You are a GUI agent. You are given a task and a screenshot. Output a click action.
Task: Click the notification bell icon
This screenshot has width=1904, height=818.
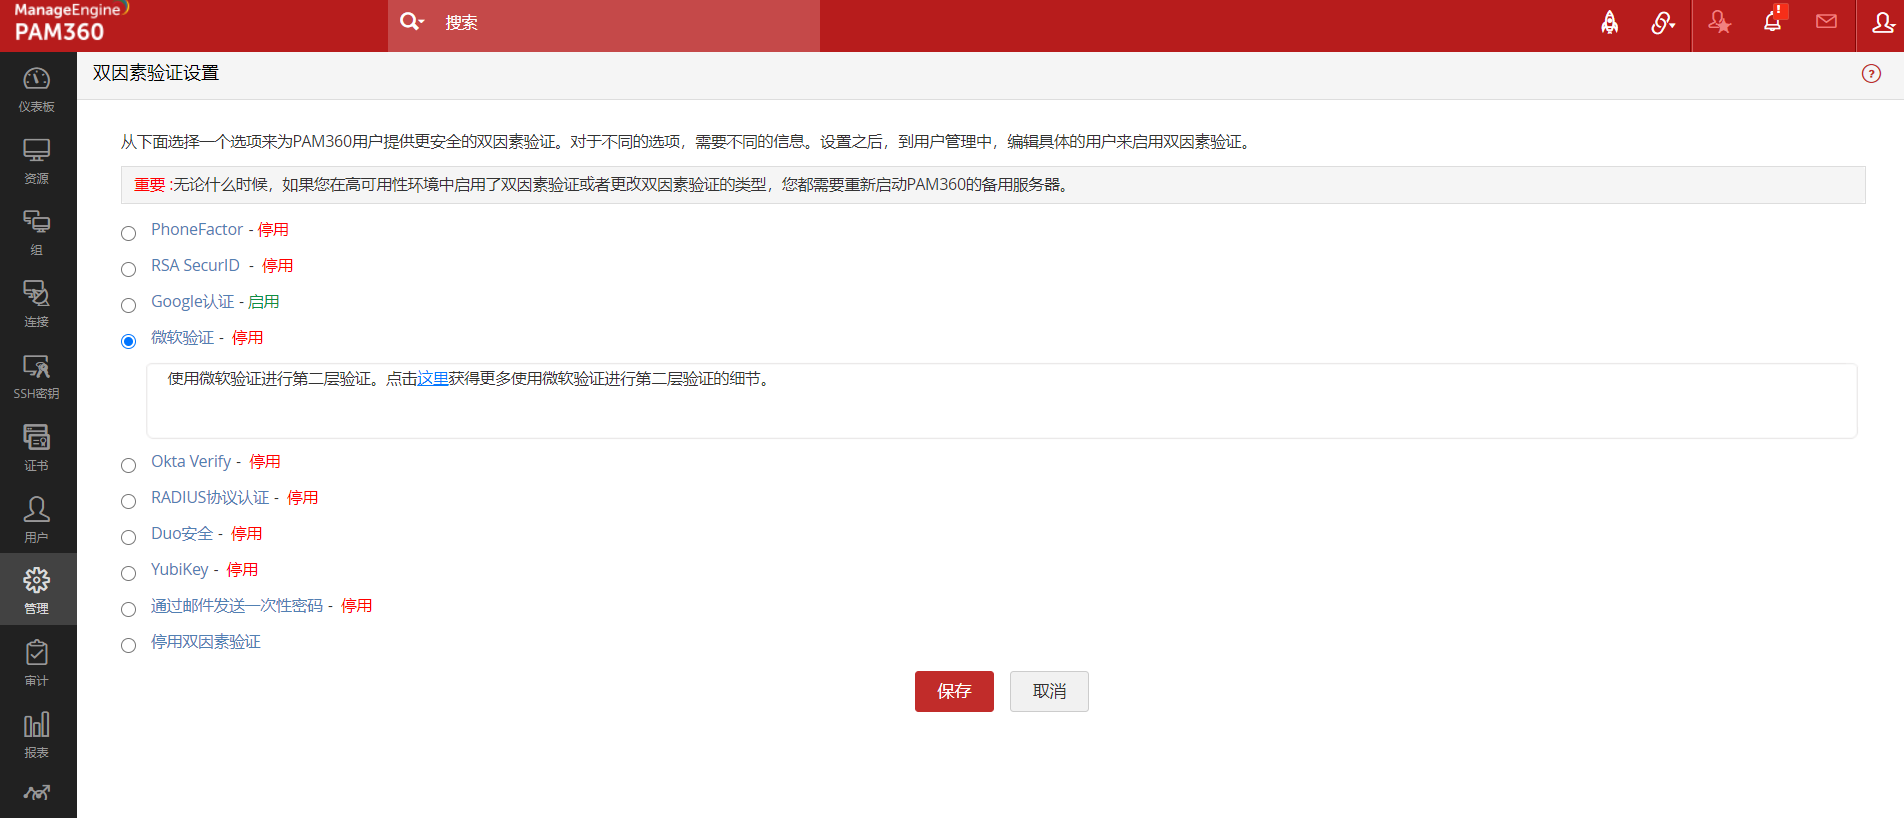click(x=1773, y=21)
